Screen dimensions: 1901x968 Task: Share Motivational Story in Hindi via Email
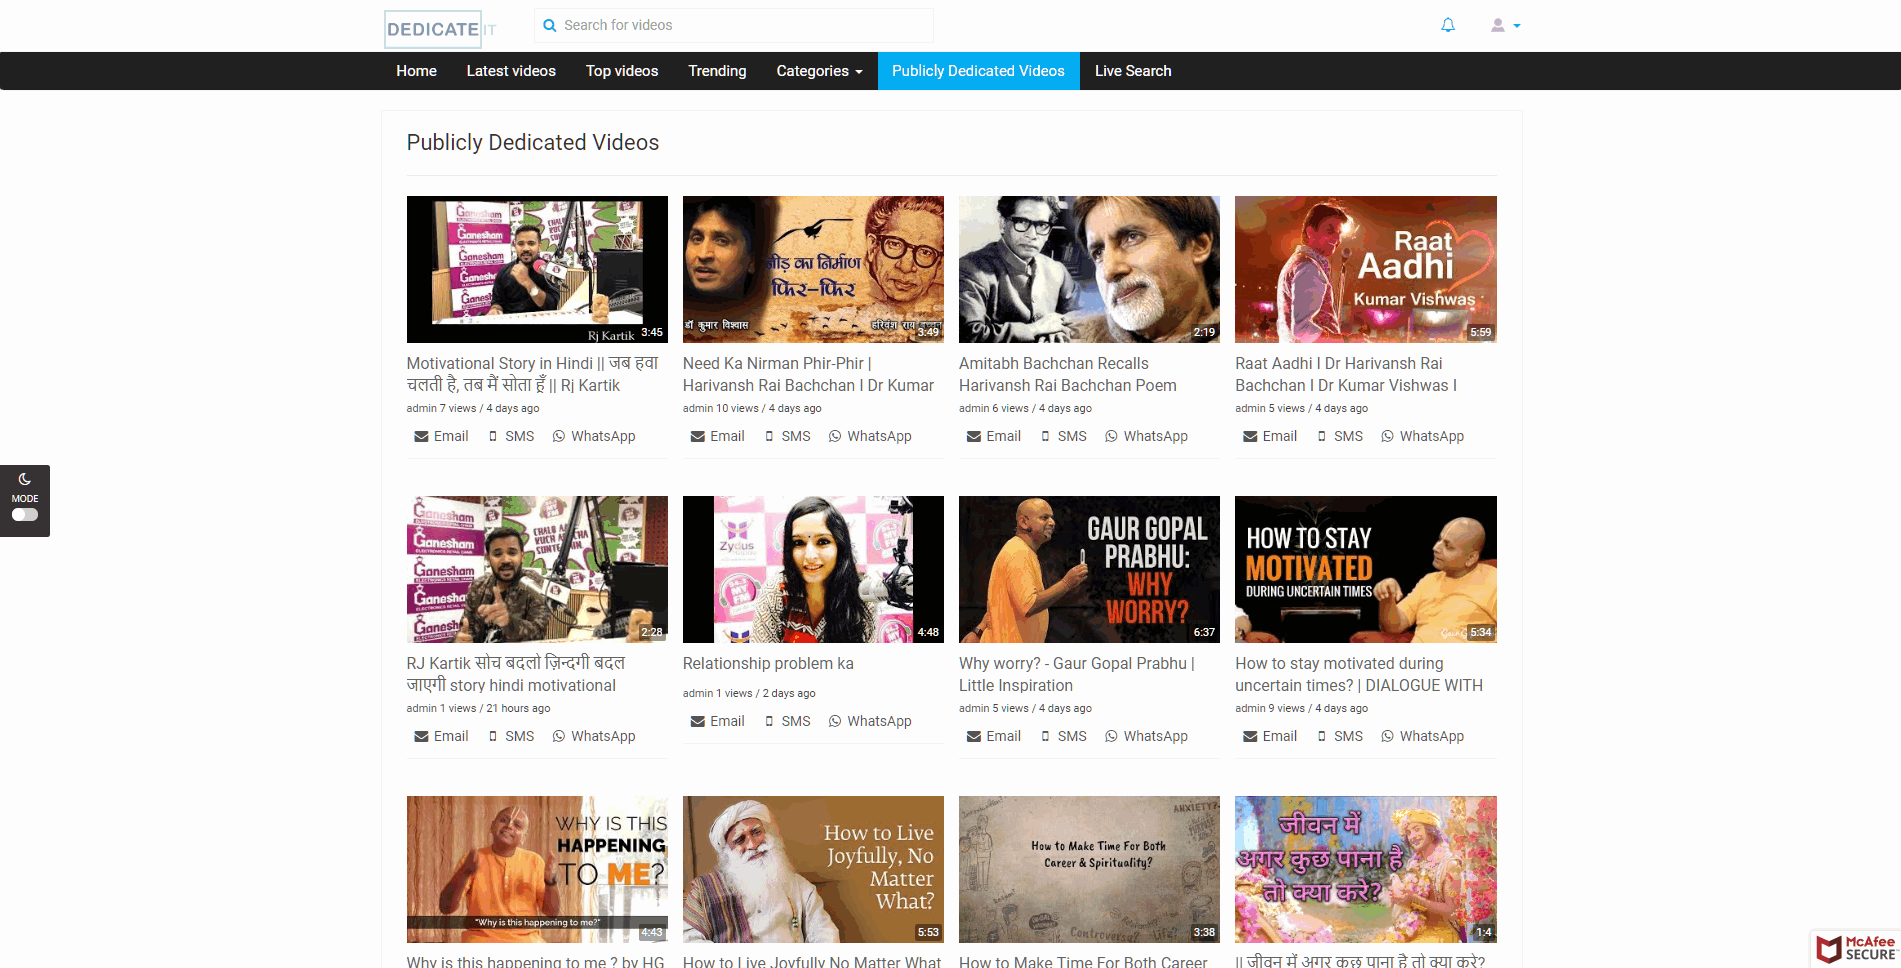(x=441, y=436)
